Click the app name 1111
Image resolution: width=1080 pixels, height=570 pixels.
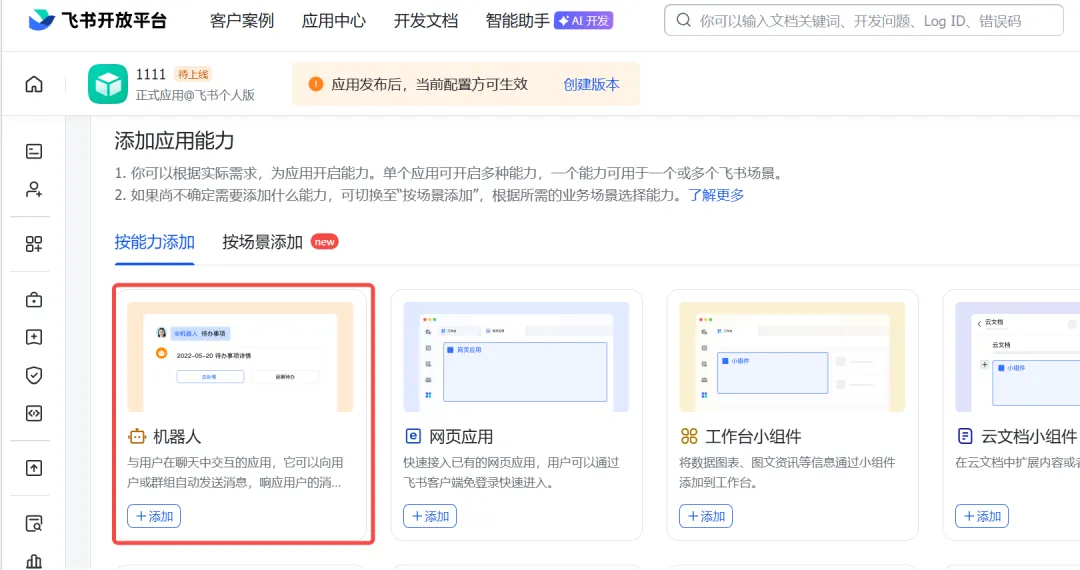point(151,74)
